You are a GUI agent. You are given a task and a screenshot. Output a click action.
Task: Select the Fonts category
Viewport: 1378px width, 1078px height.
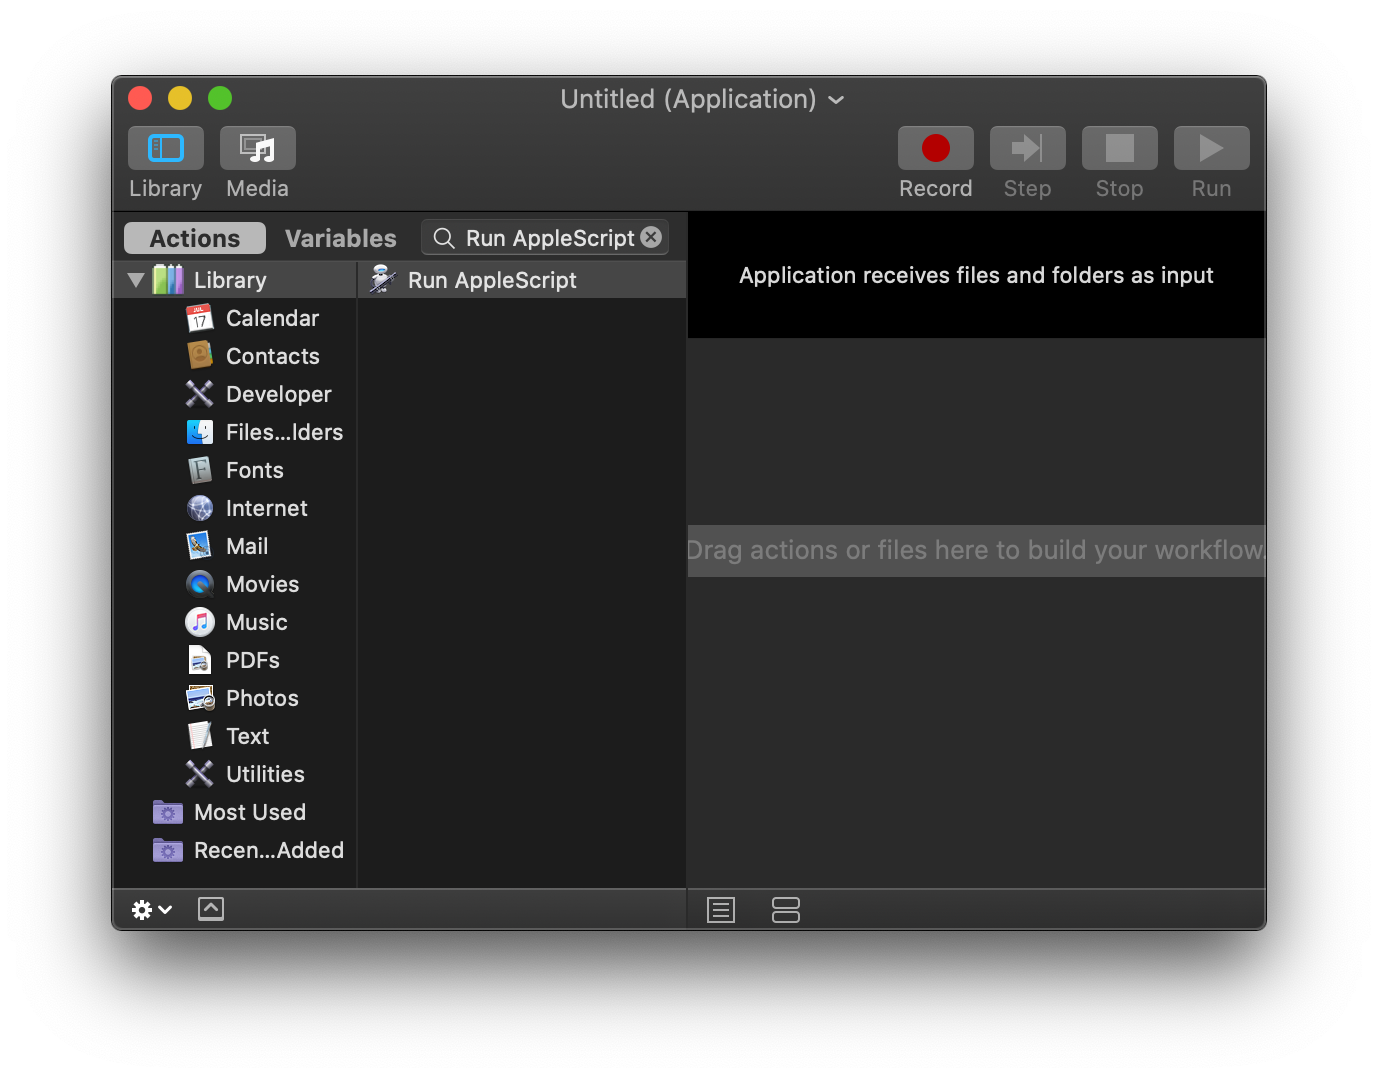(235, 470)
